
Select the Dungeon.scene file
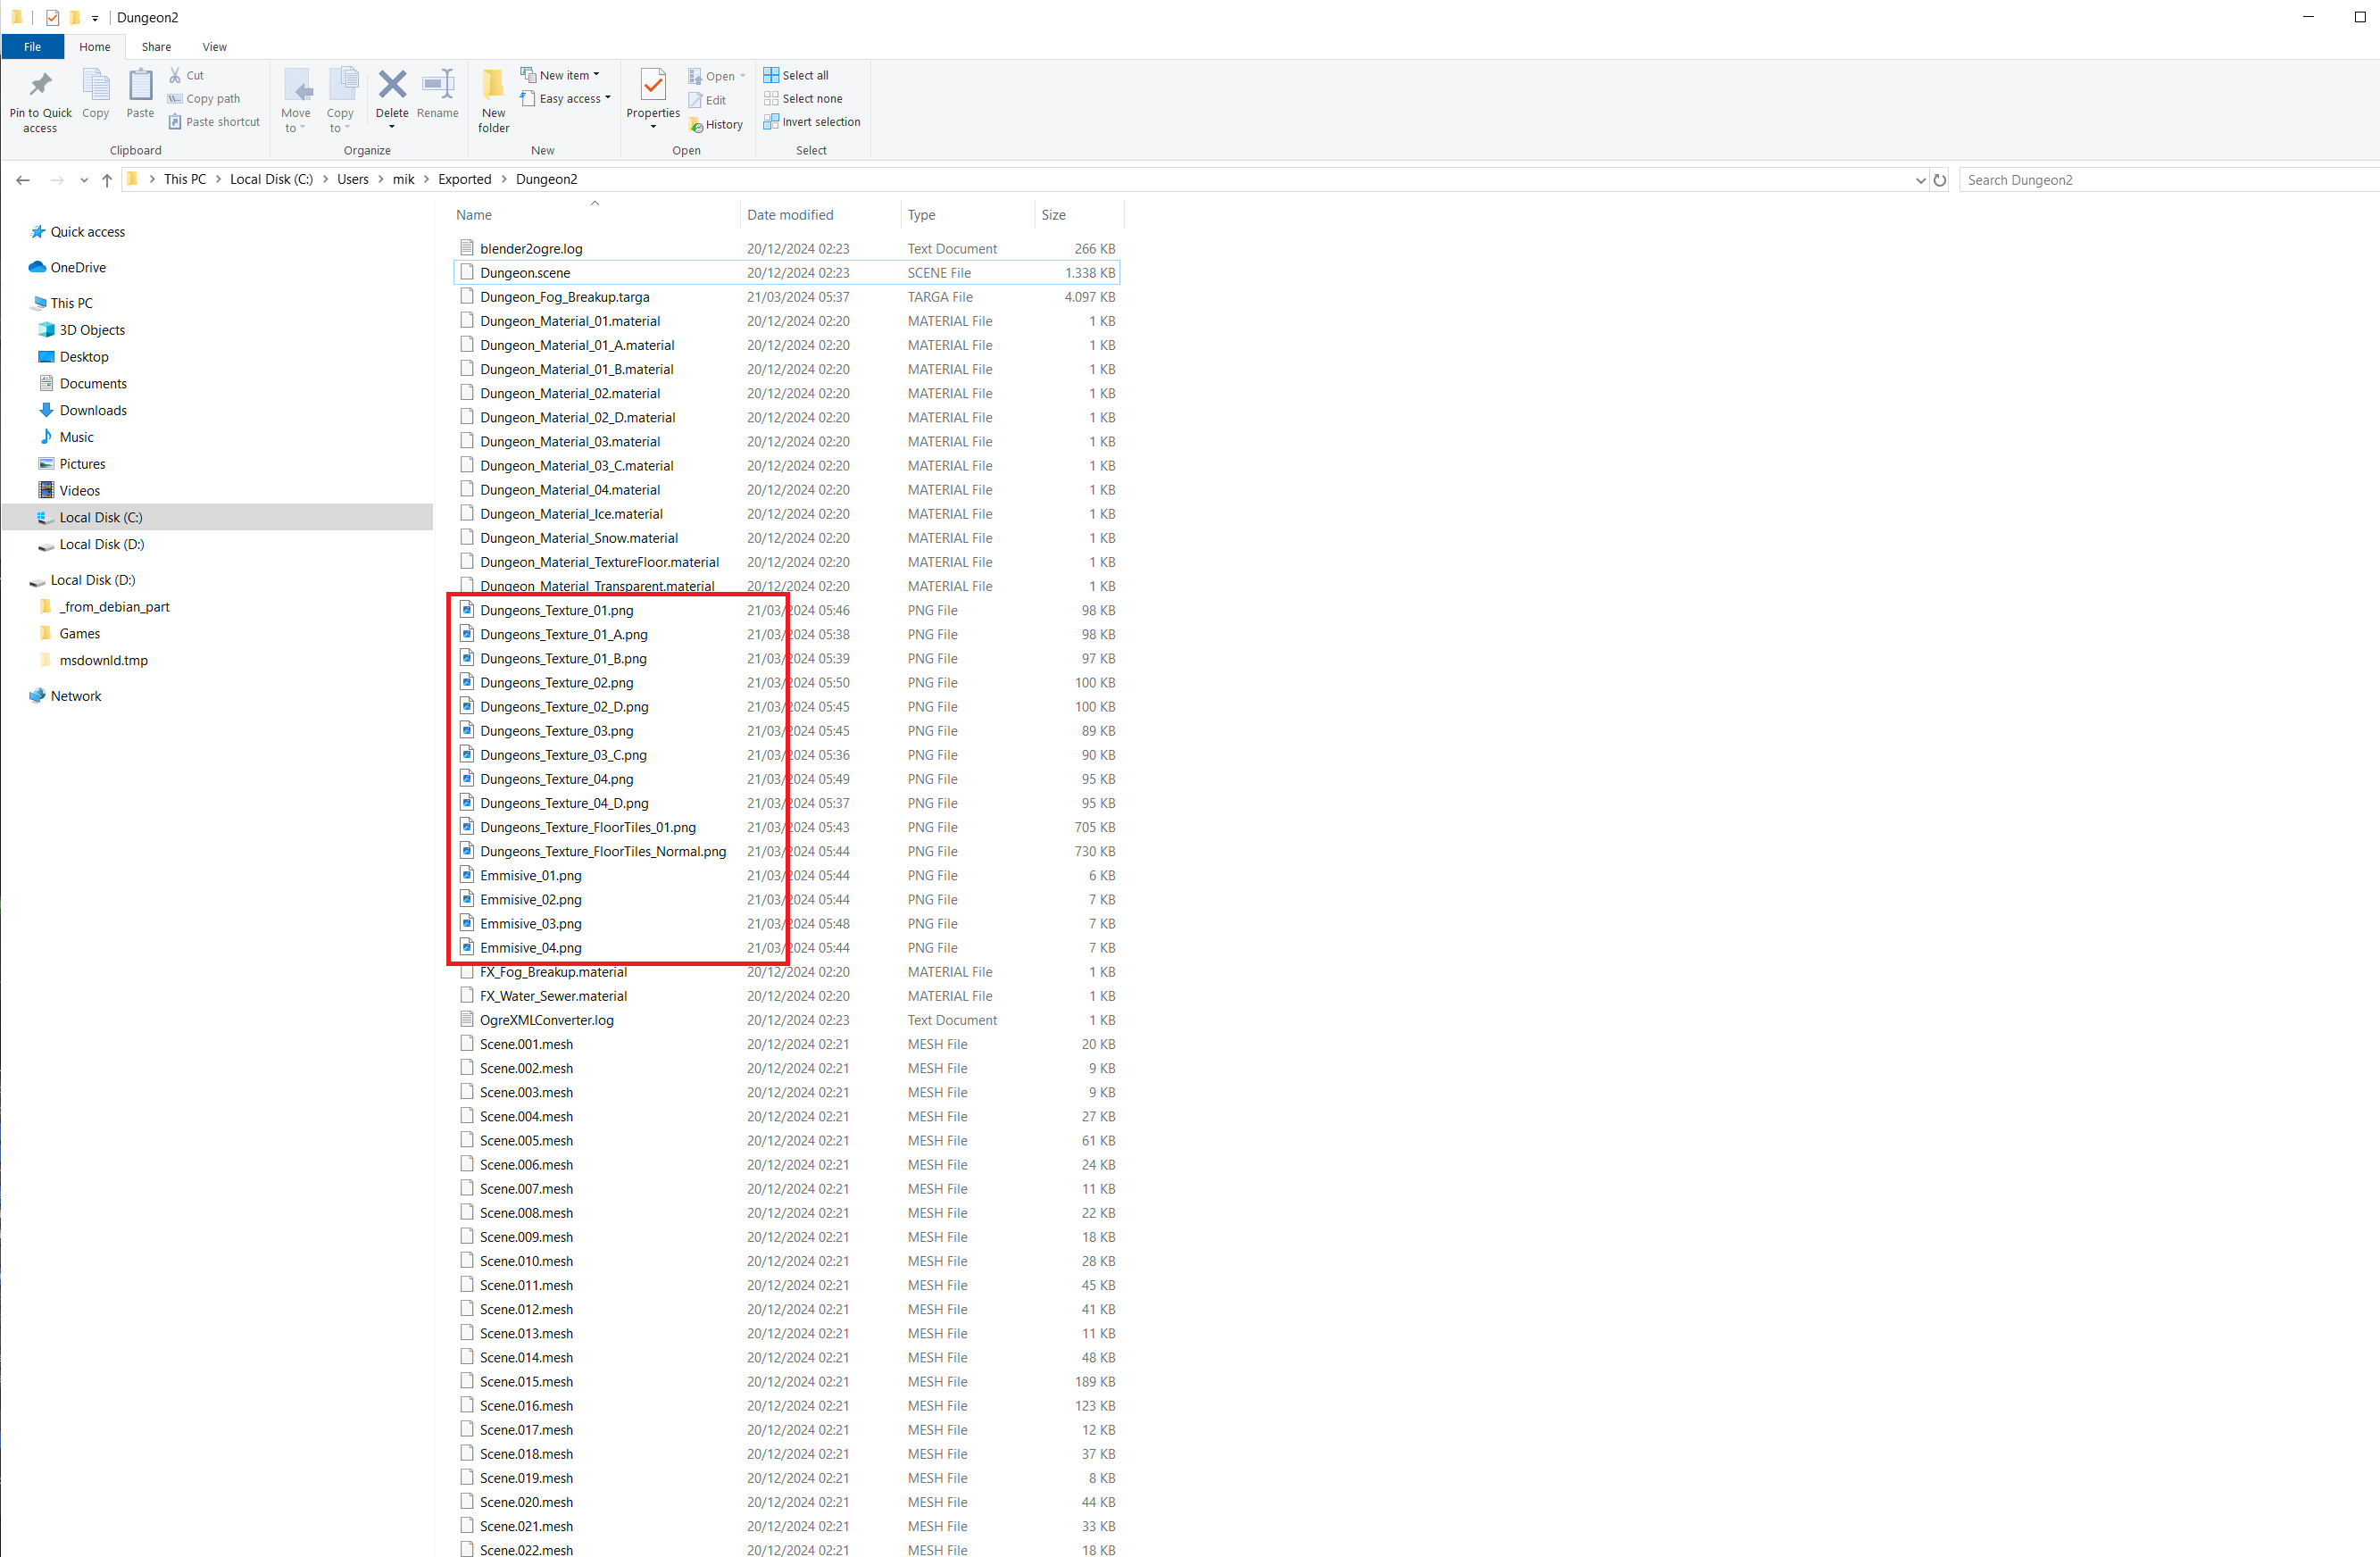(x=787, y=273)
